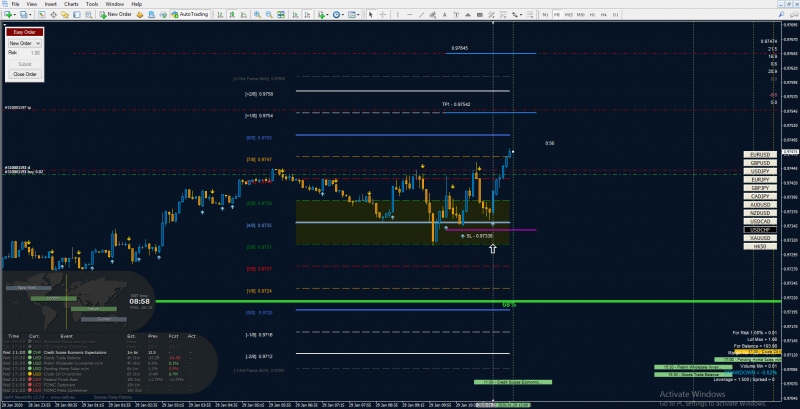Switch to the H4 timeframe

(604, 15)
